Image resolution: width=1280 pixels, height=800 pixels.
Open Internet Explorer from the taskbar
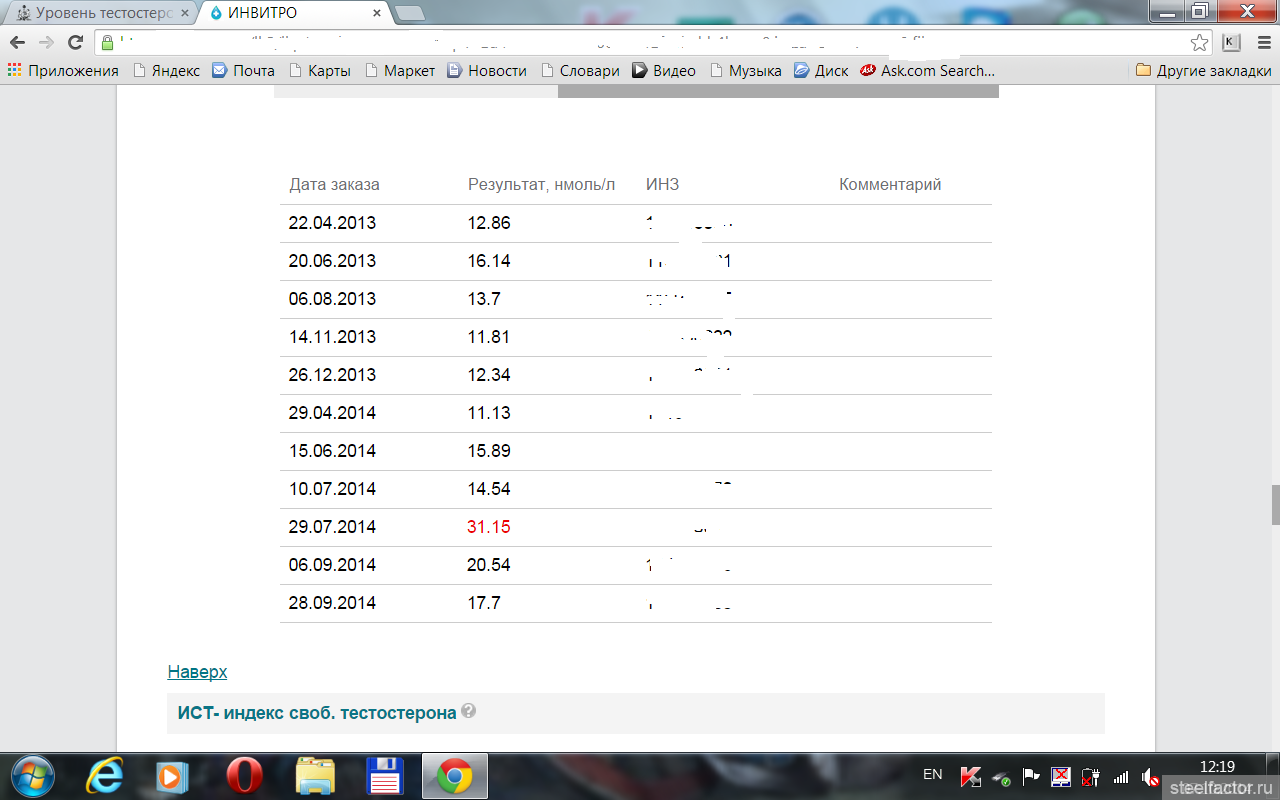tap(105, 776)
